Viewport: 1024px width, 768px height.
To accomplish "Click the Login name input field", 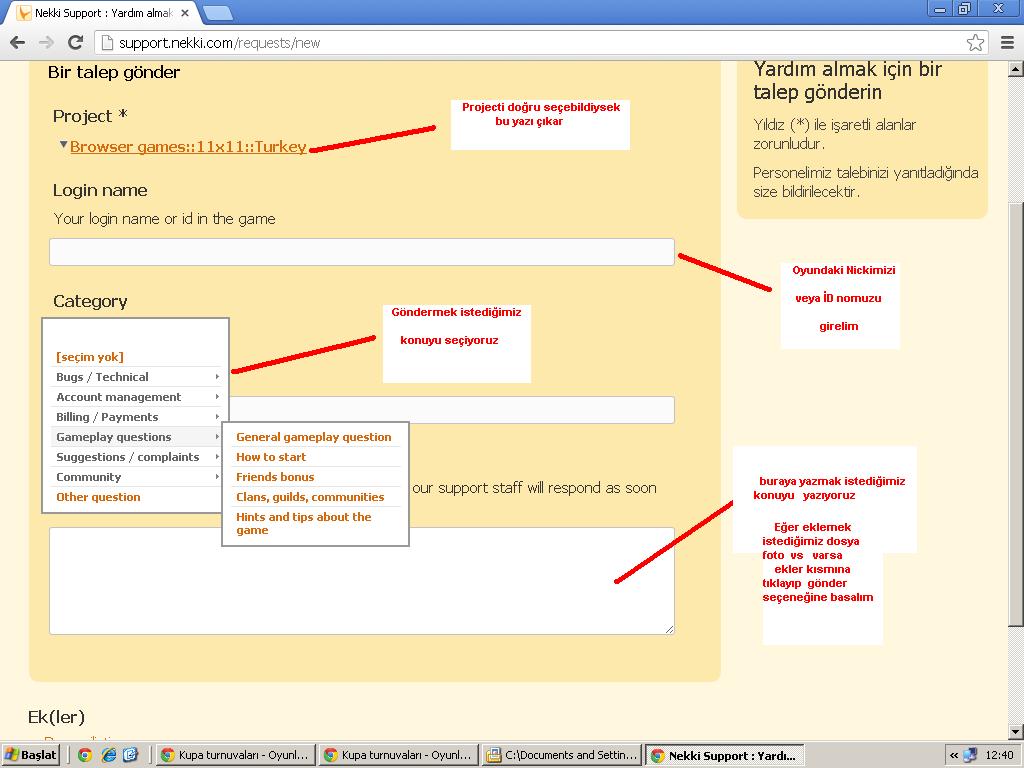I will click(x=361, y=252).
